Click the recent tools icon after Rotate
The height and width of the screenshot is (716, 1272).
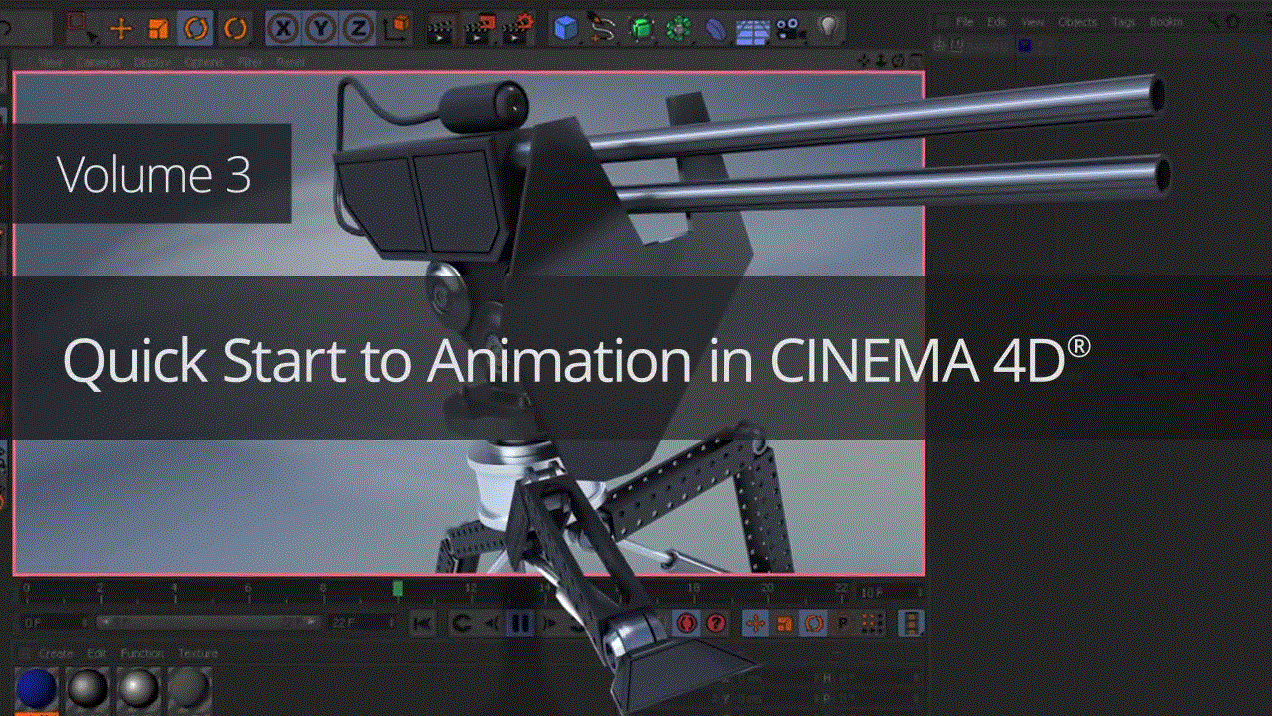tap(236, 29)
